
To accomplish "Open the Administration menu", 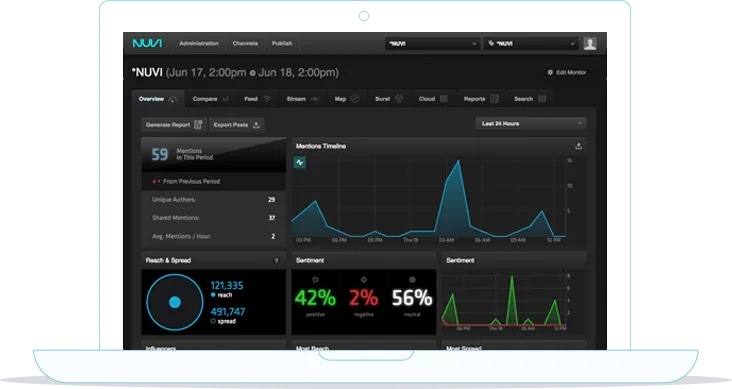I will click(x=199, y=43).
